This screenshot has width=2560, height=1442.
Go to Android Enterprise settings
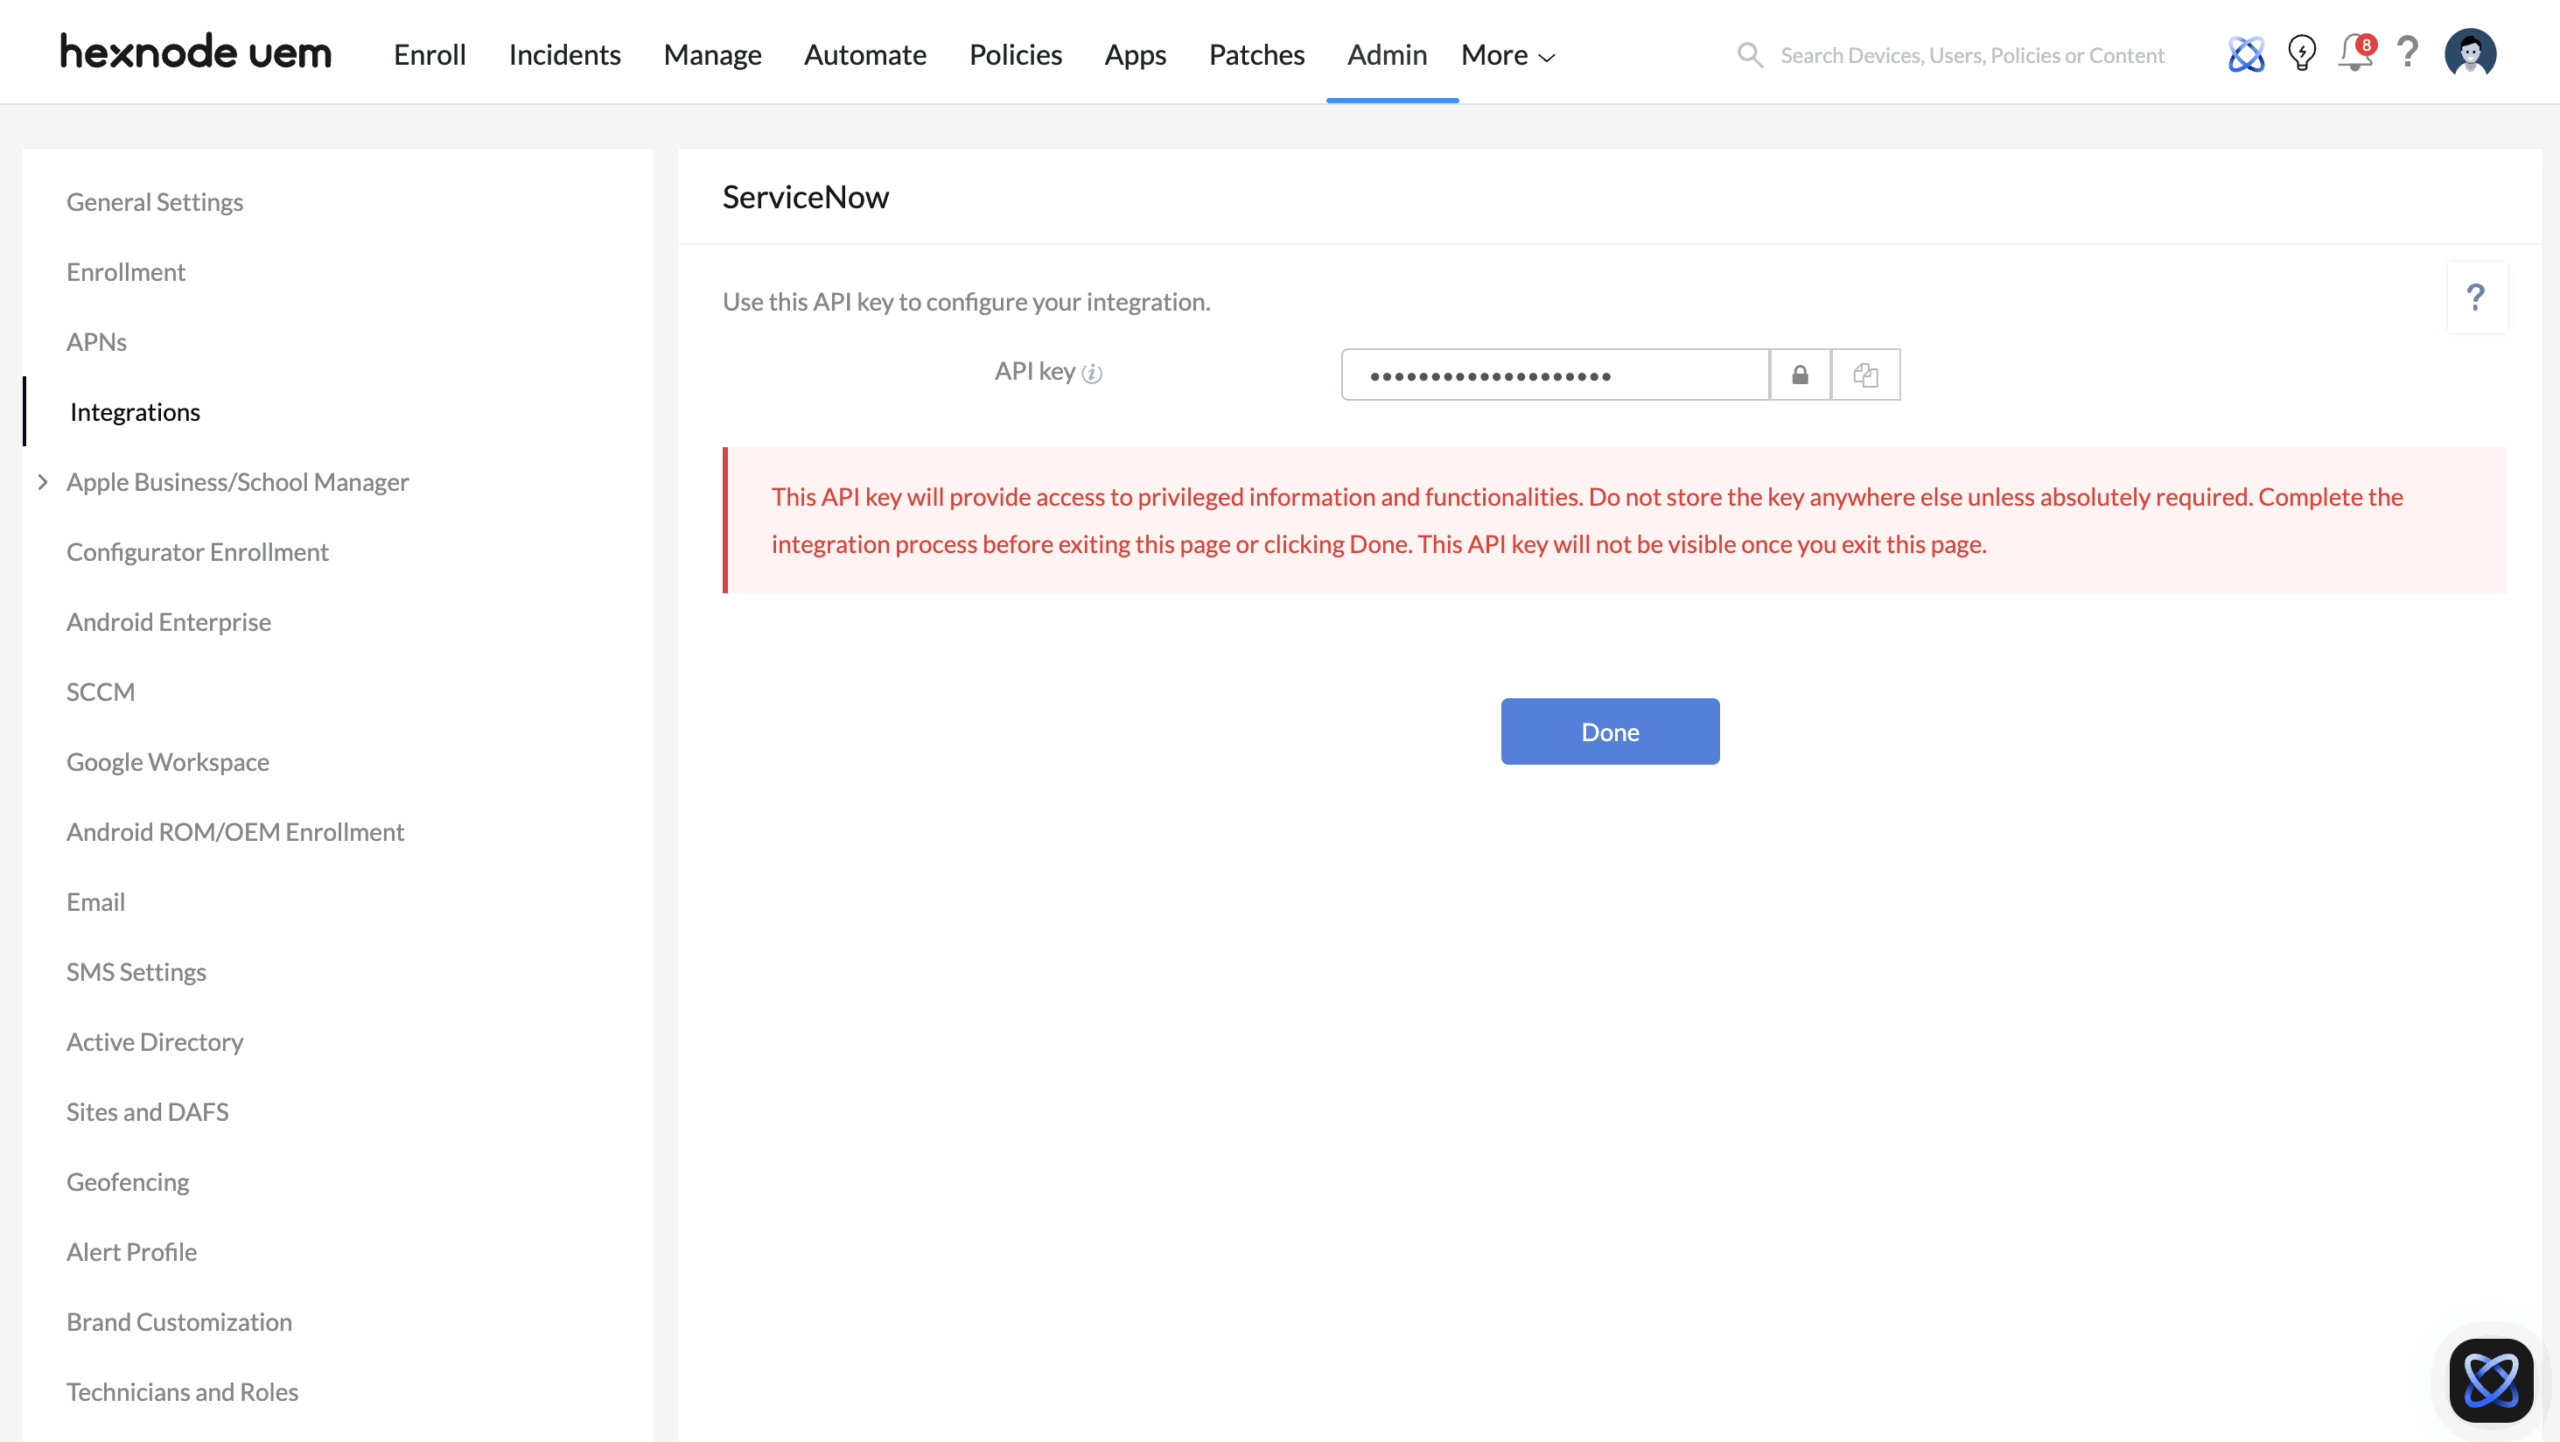pyautogui.click(x=168, y=622)
